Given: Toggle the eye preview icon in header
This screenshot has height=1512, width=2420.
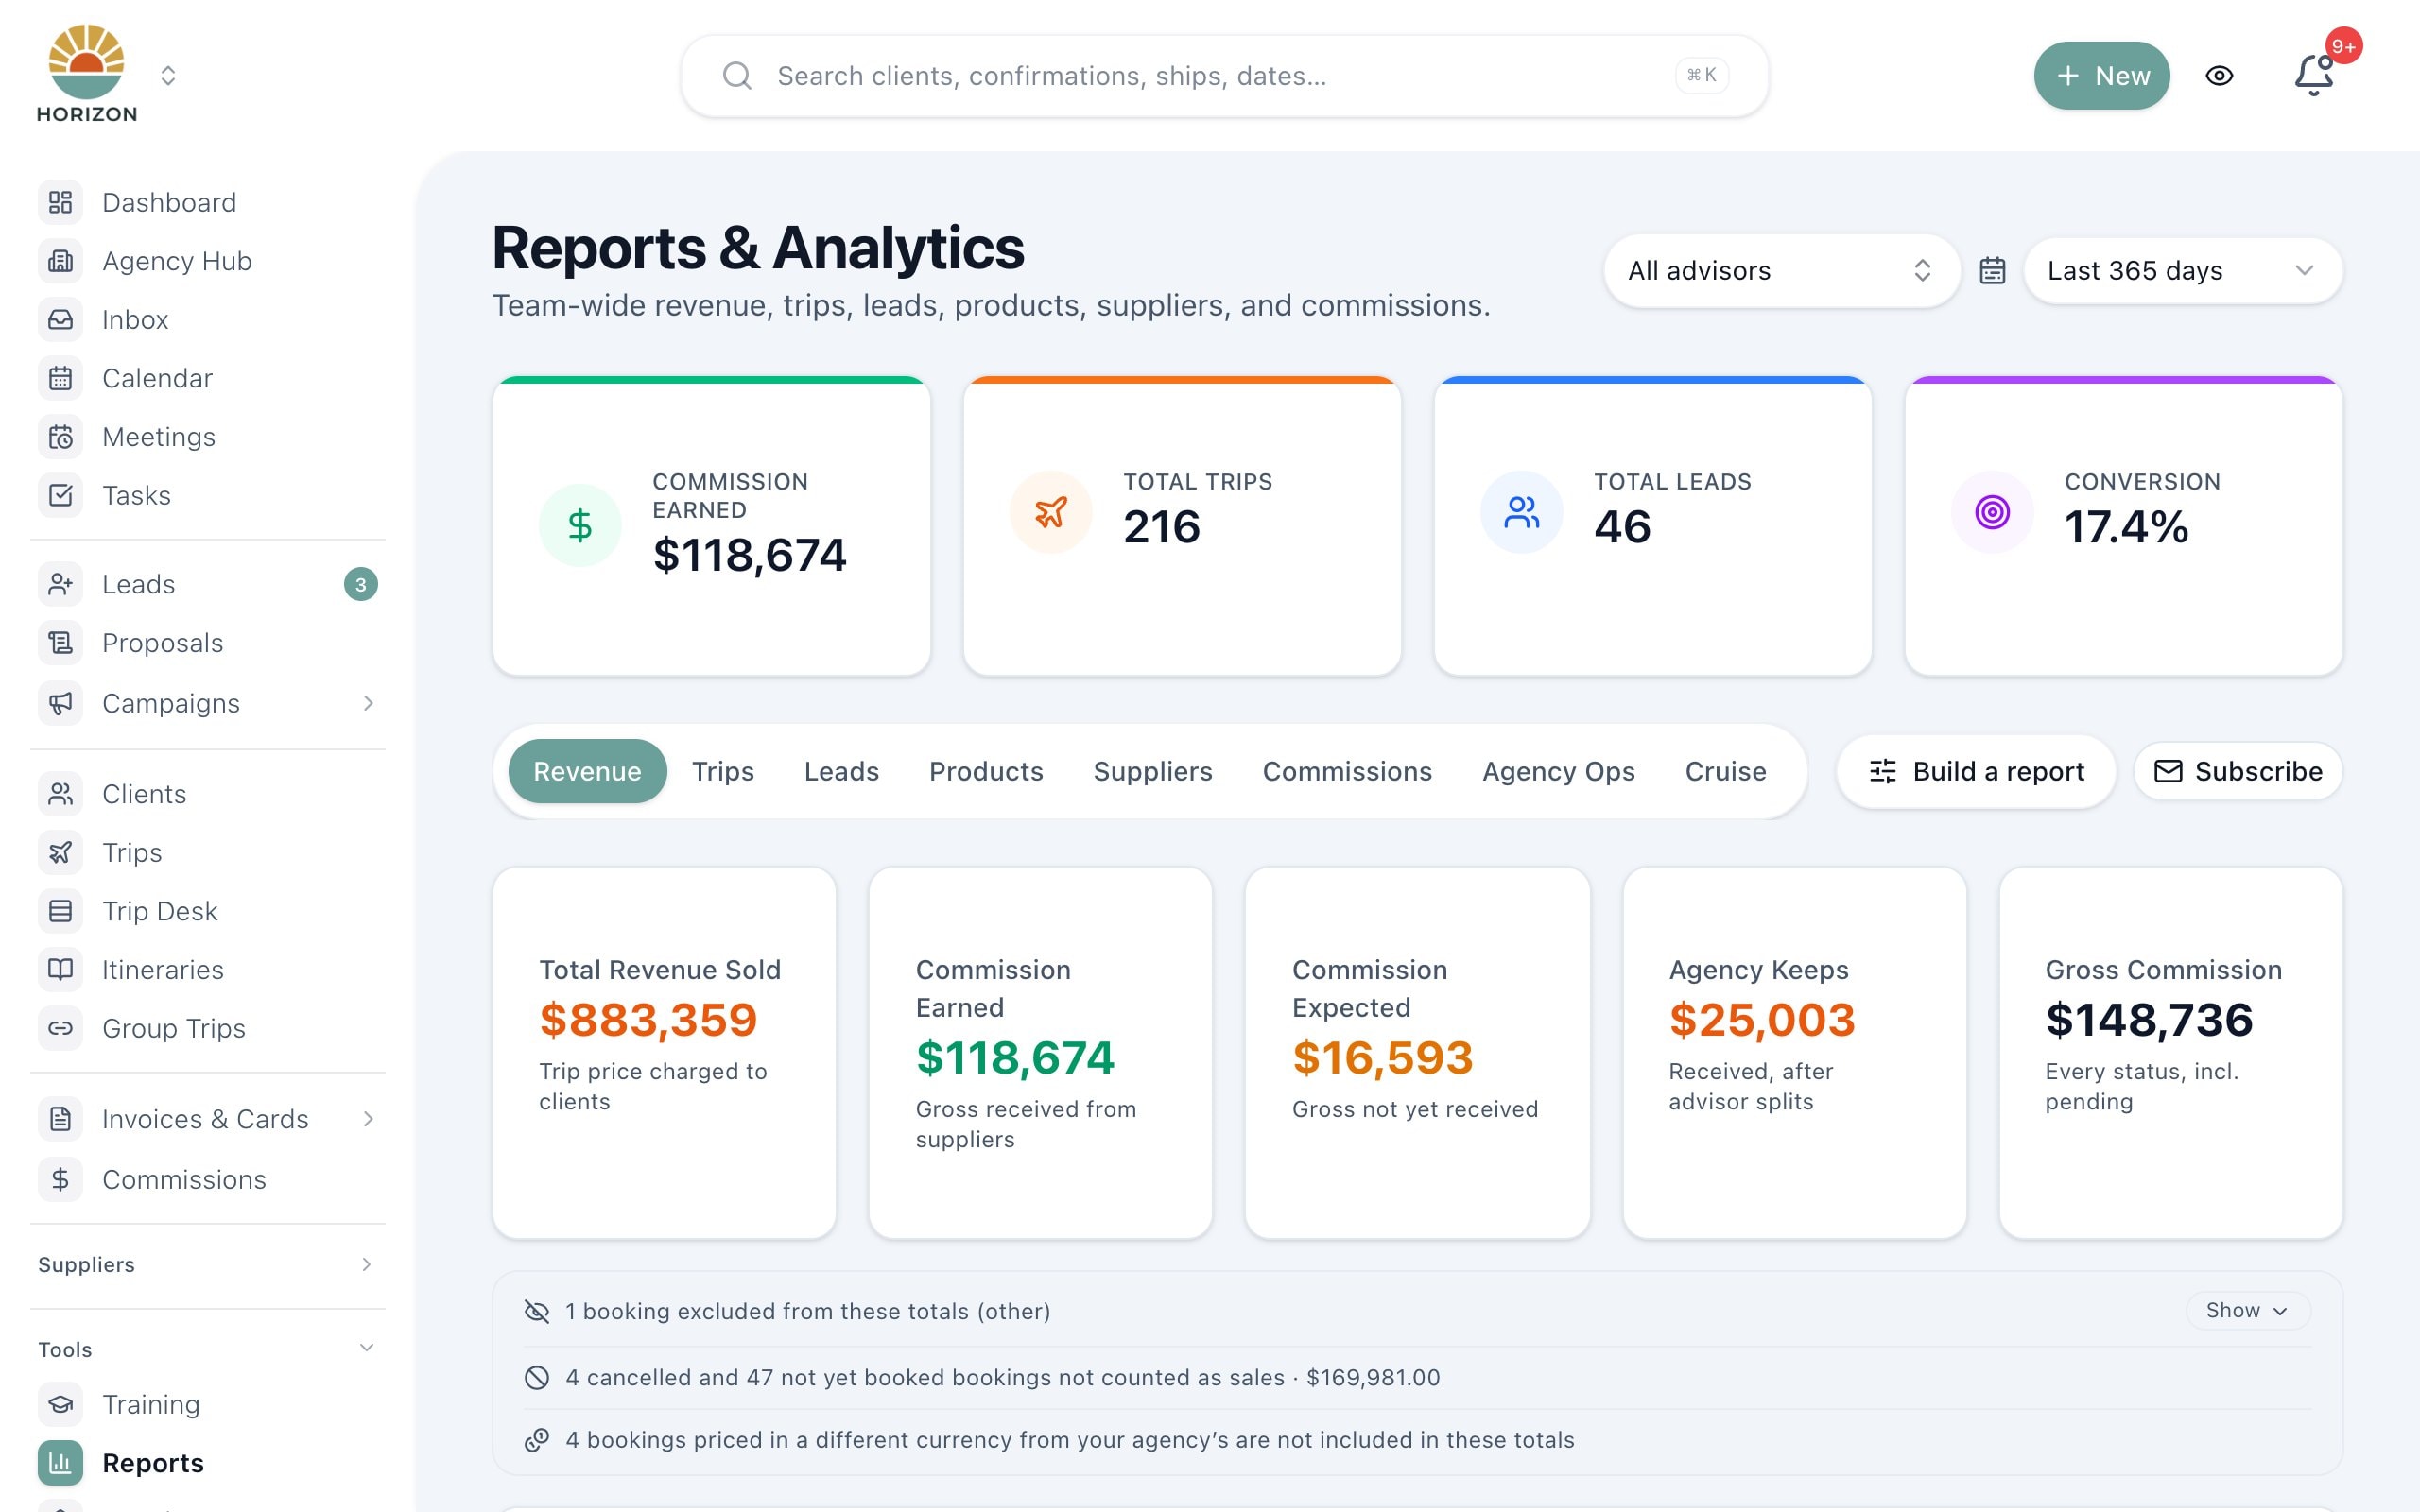Looking at the screenshot, I should (x=2219, y=76).
